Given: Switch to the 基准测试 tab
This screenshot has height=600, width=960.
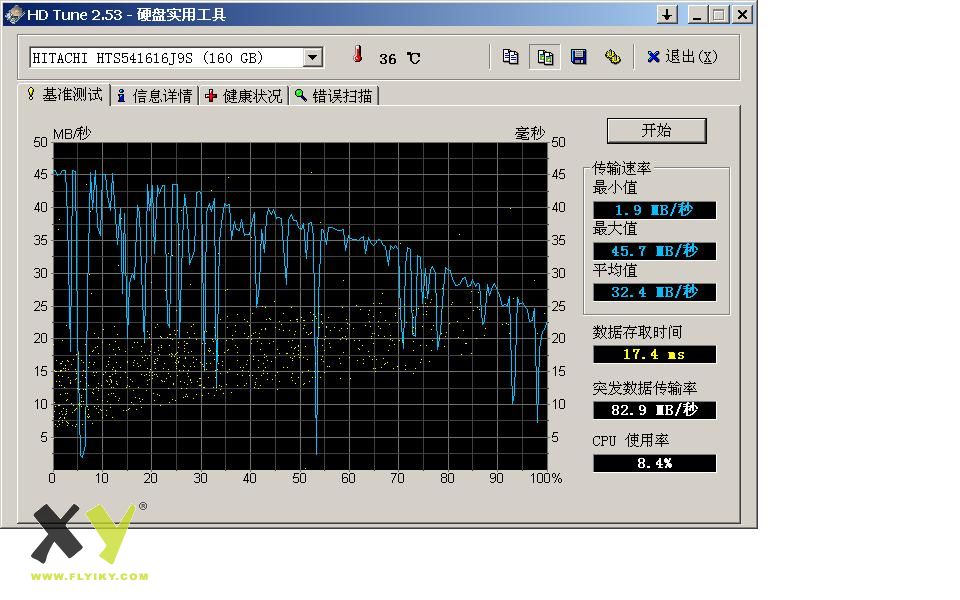Looking at the screenshot, I should click(64, 95).
